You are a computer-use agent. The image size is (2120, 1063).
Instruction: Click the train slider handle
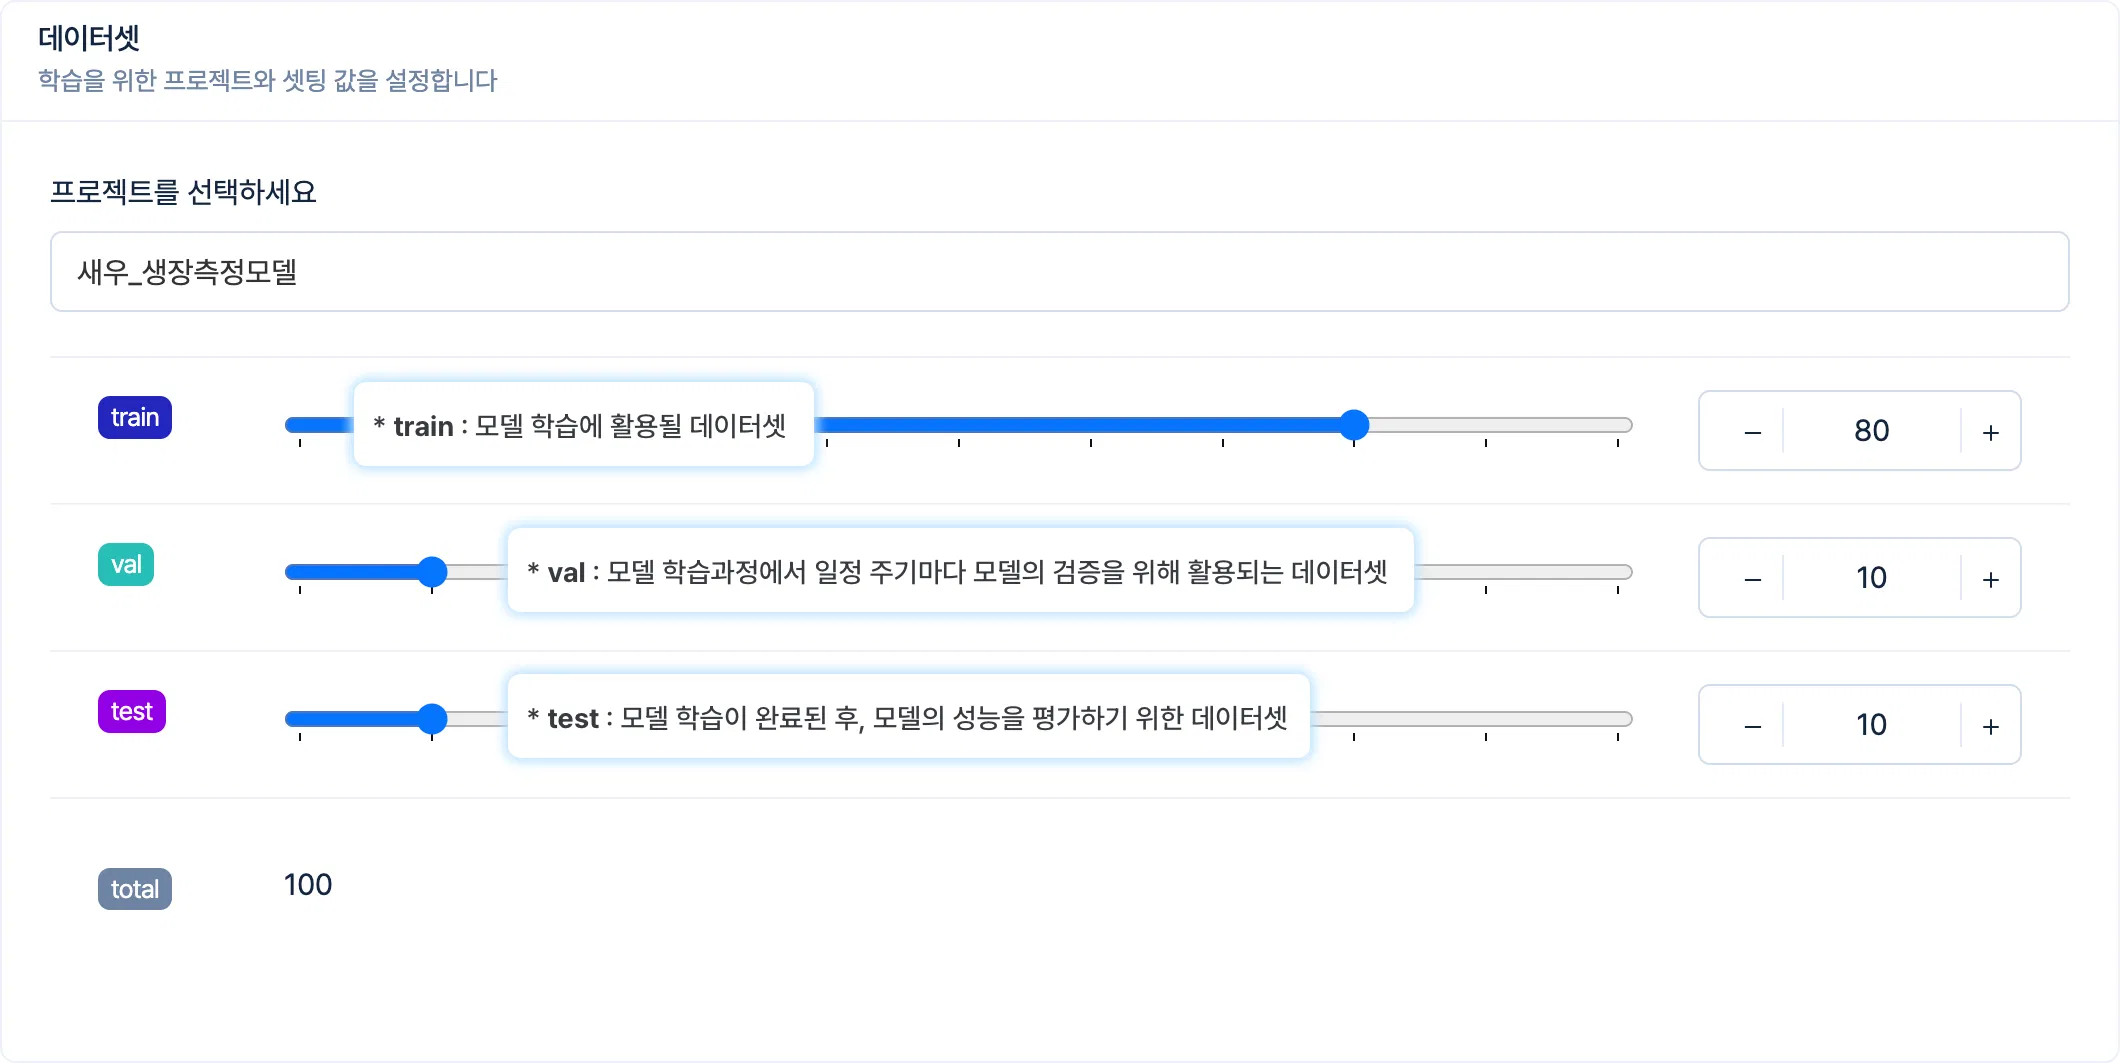[x=1353, y=425]
